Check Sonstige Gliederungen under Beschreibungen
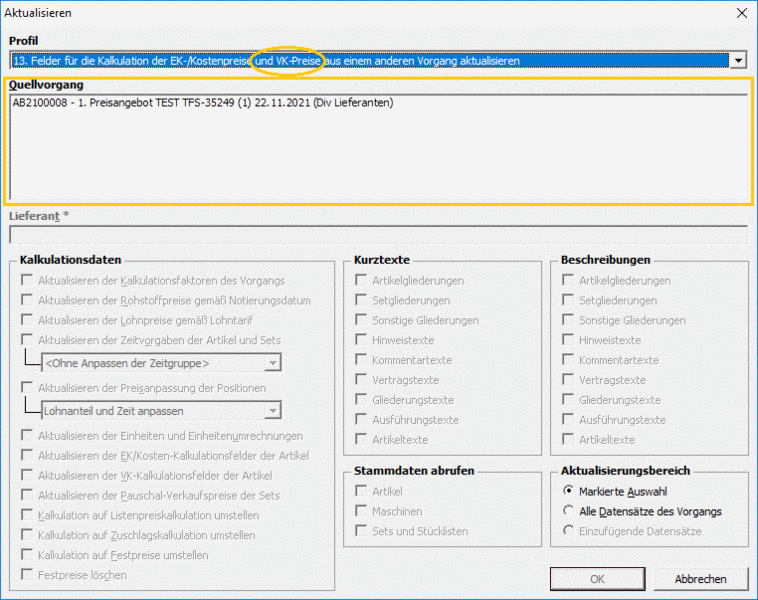758x600 pixels. [568, 320]
